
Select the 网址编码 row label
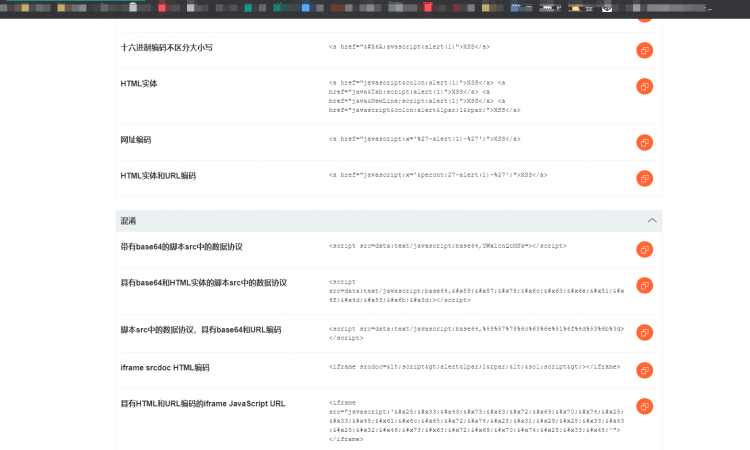[136, 140]
